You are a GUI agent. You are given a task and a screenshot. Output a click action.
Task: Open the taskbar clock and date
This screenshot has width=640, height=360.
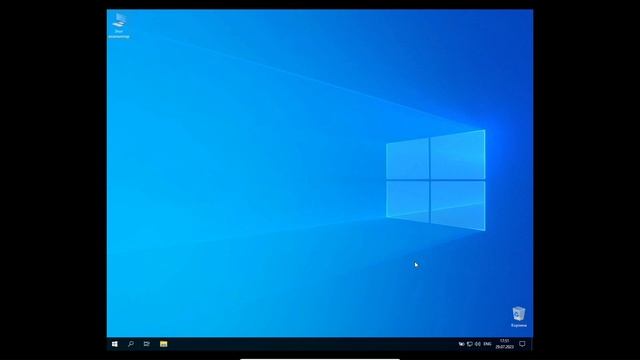504,344
